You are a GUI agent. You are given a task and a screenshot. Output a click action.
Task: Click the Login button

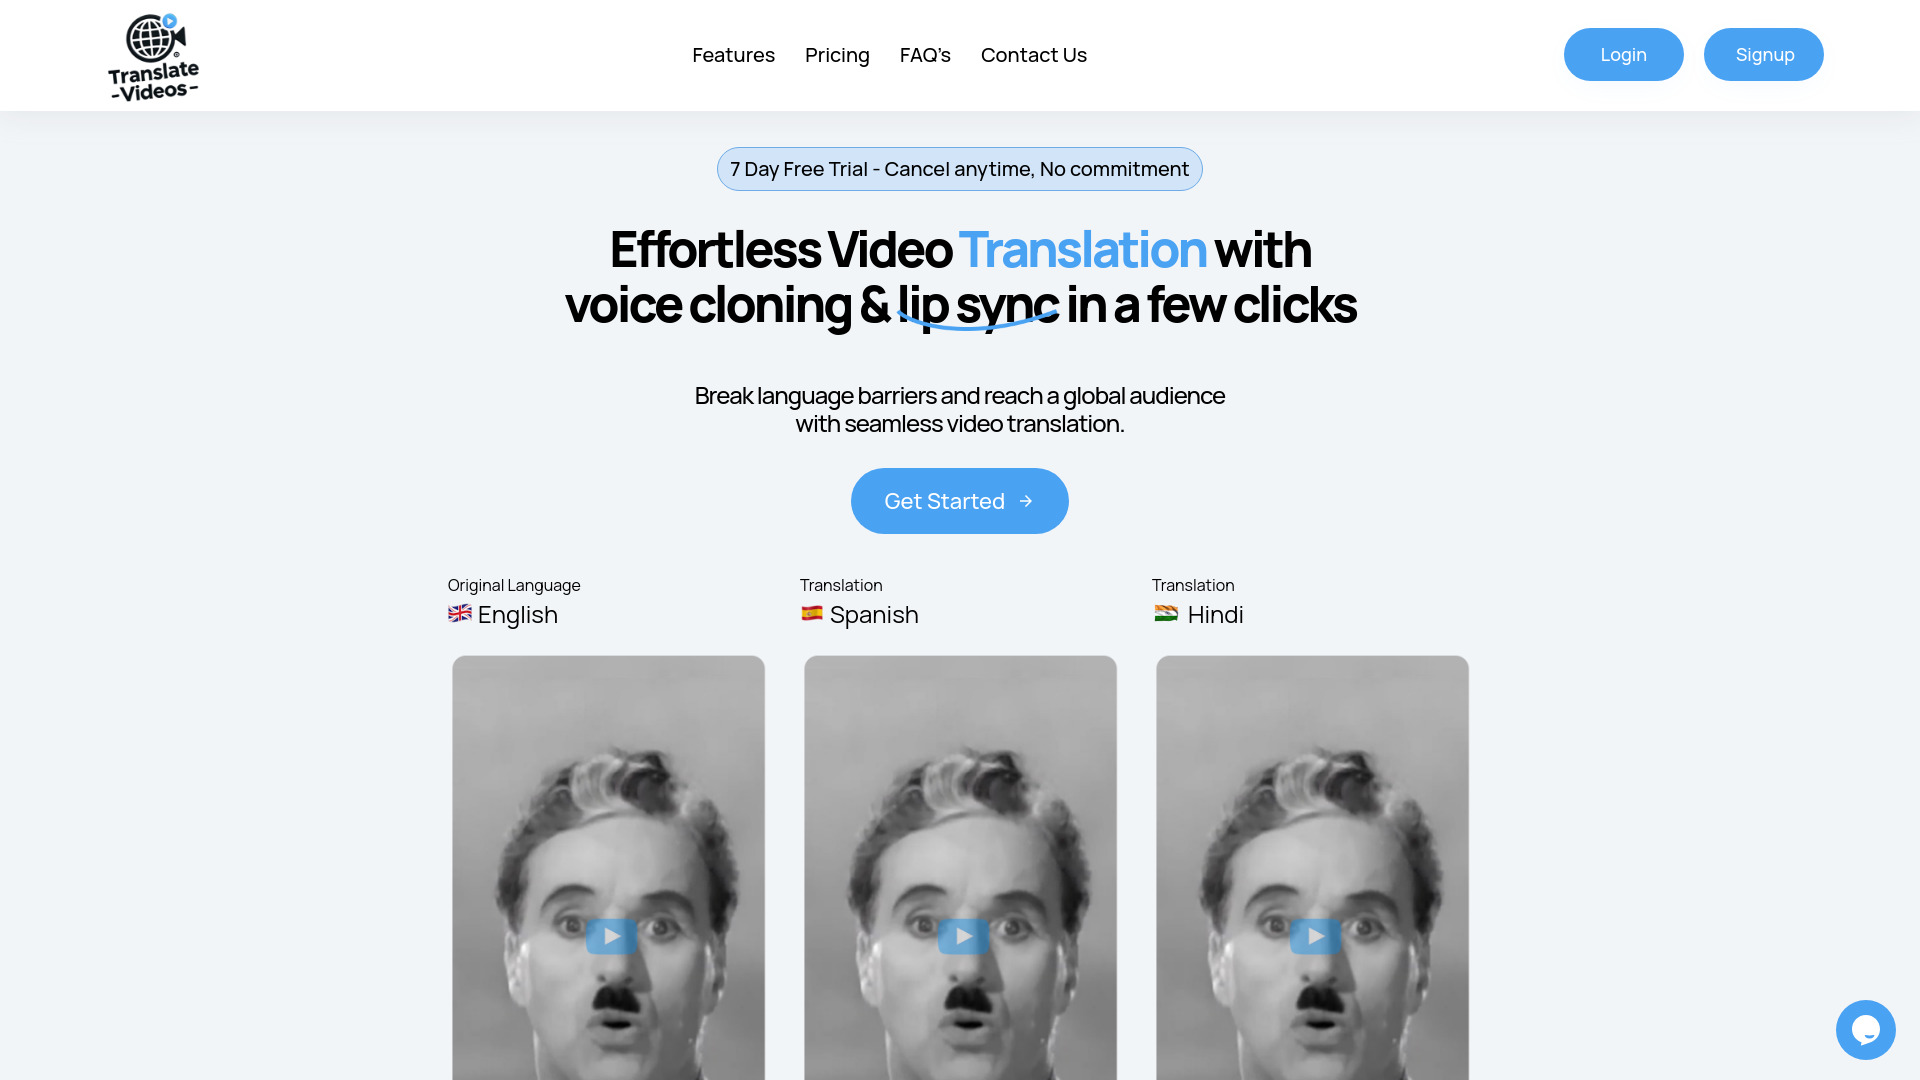pos(1623,54)
